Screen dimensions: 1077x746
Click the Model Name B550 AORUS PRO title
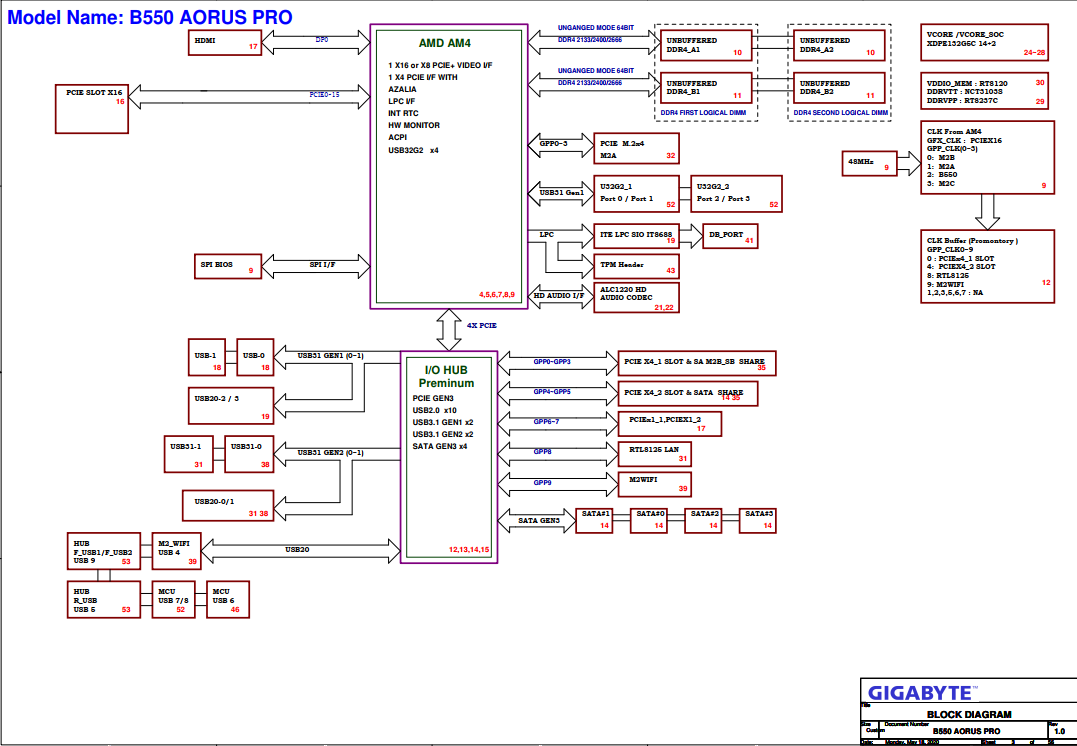coord(150,17)
